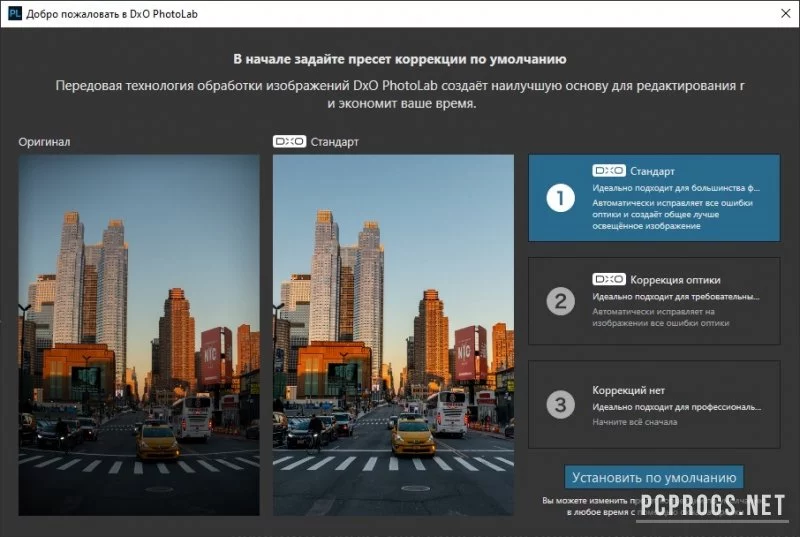Screen dimensions: 800x537
Task: Click the number 1 circle icon
Action: 560,198
